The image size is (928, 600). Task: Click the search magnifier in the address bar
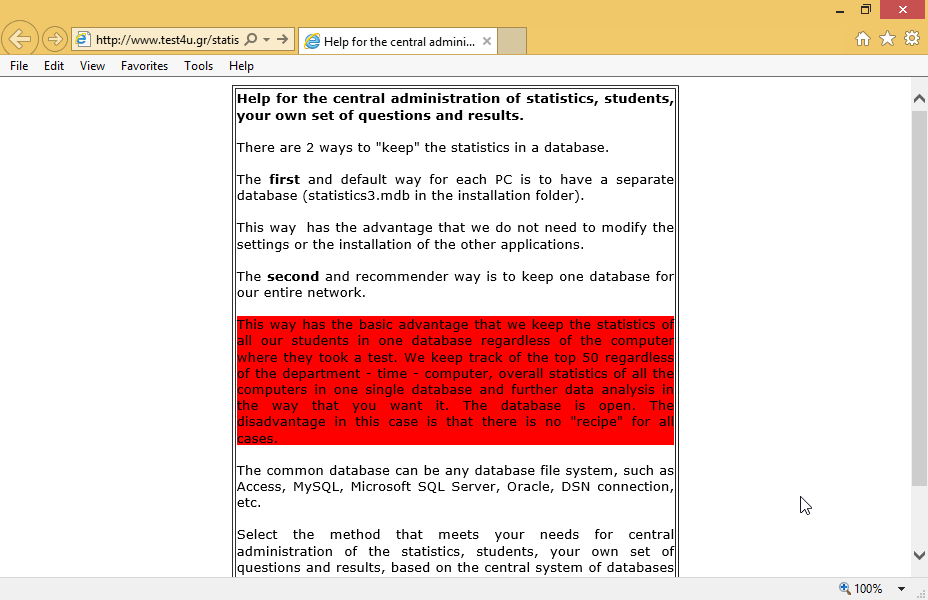click(251, 40)
